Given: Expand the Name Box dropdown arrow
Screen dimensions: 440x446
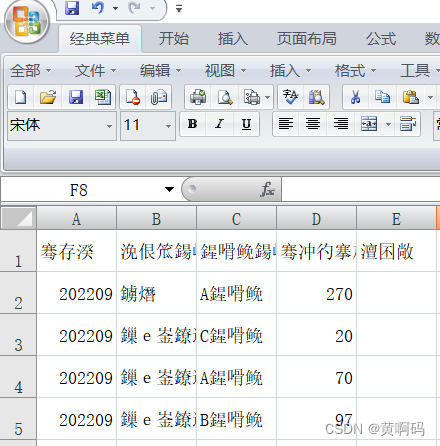Looking at the screenshot, I should 169,189.
